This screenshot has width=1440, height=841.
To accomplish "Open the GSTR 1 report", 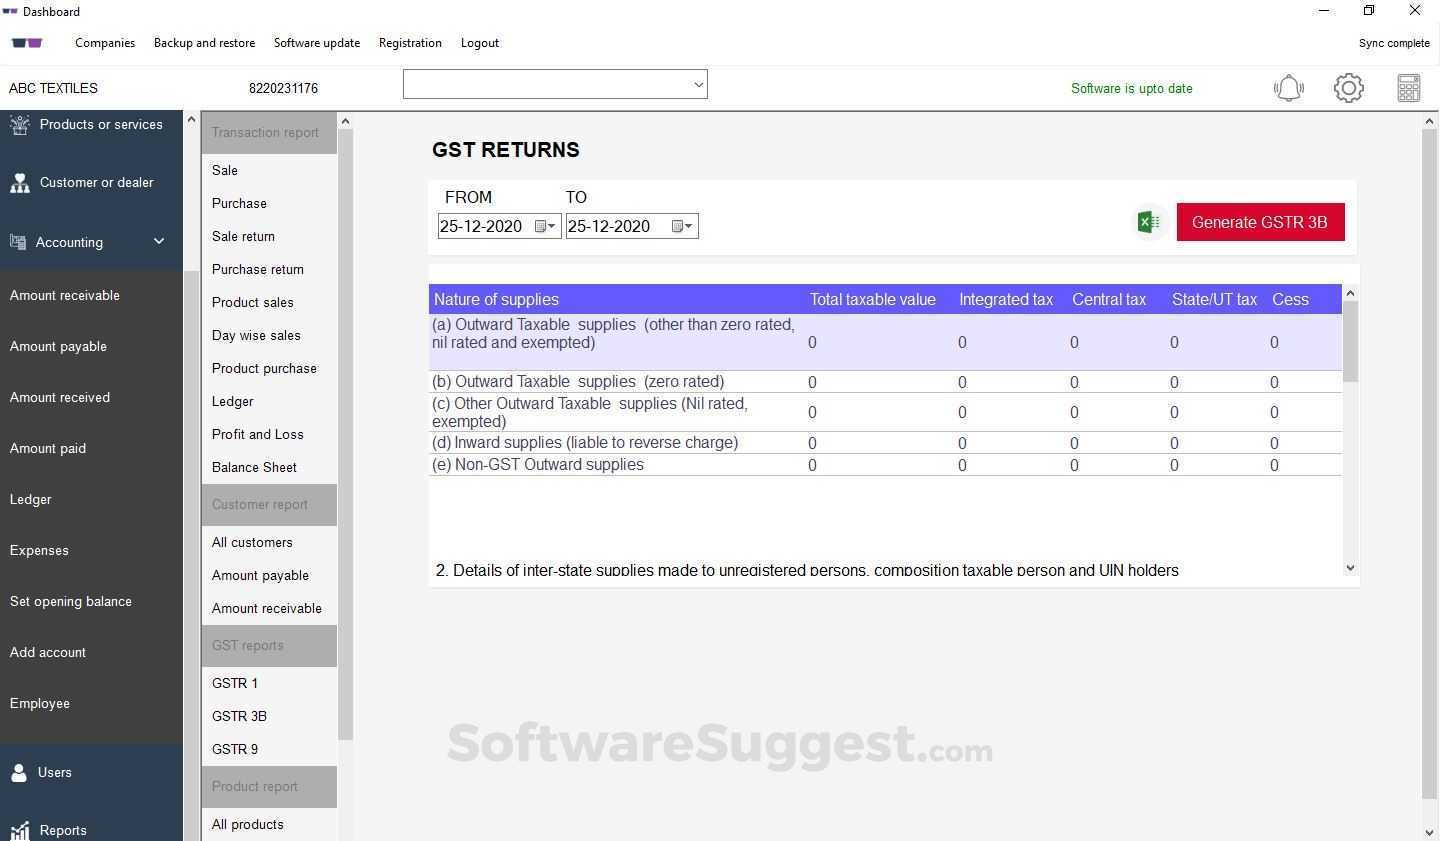I will tap(235, 683).
